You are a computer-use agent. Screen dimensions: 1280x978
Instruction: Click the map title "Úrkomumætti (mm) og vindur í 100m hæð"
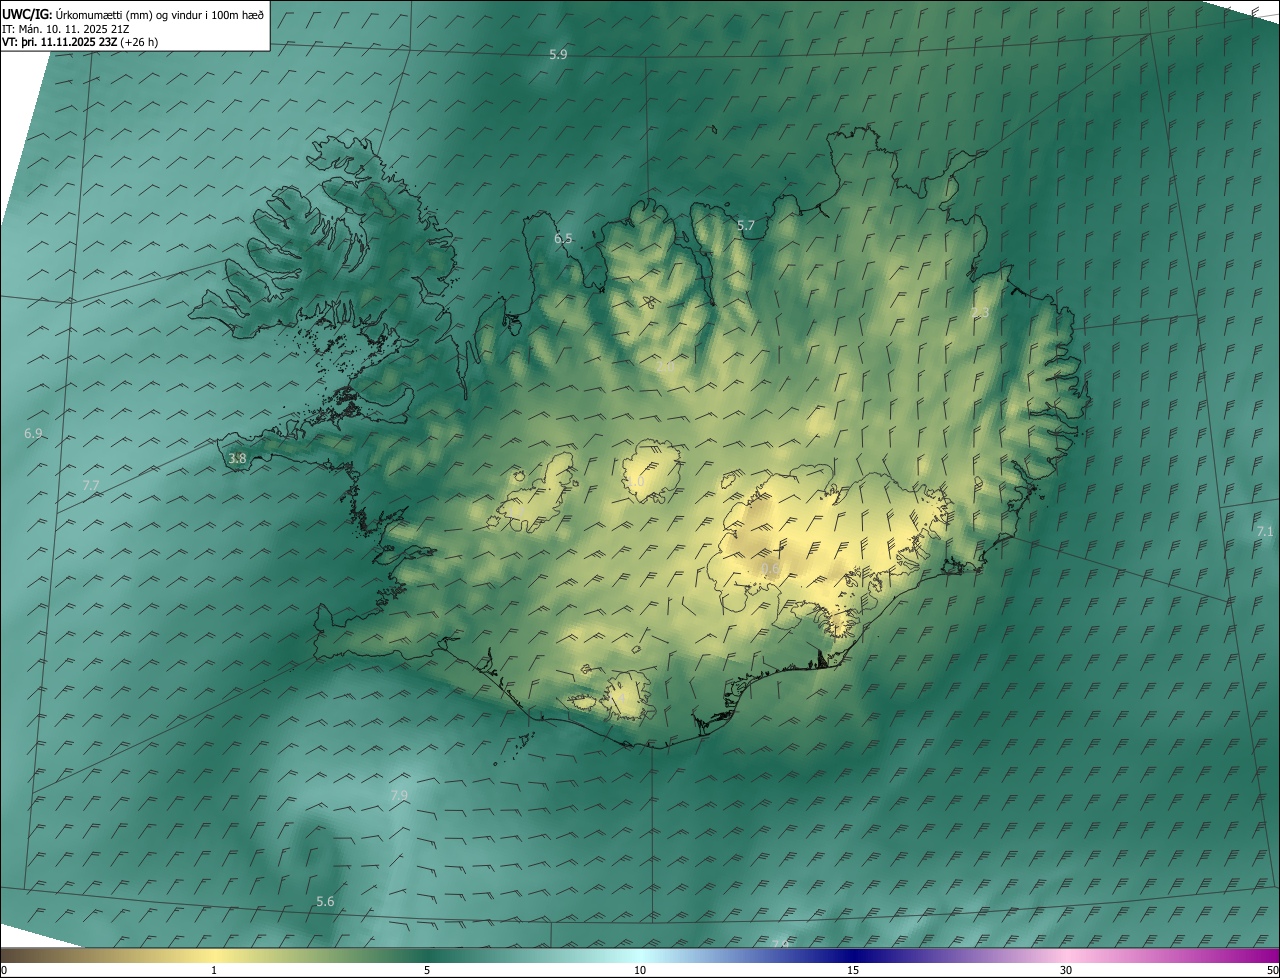pos(160,14)
